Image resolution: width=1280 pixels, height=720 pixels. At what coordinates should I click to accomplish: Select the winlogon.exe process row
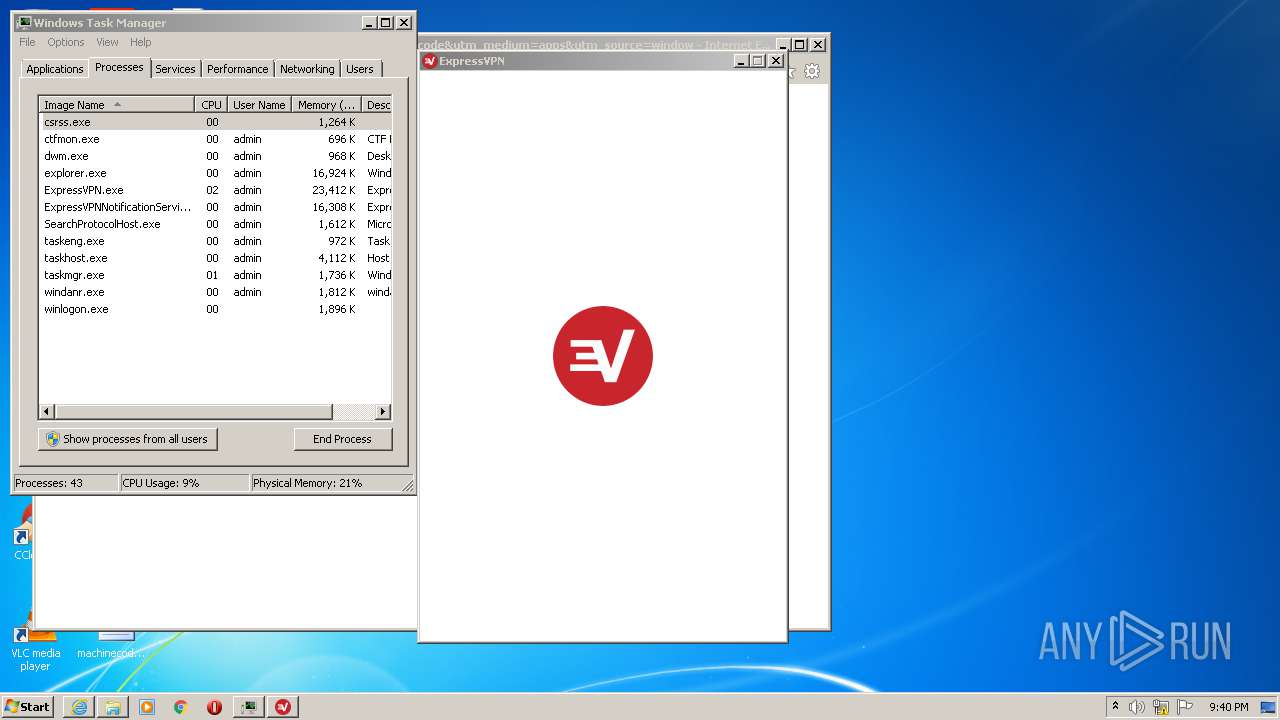(215, 309)
